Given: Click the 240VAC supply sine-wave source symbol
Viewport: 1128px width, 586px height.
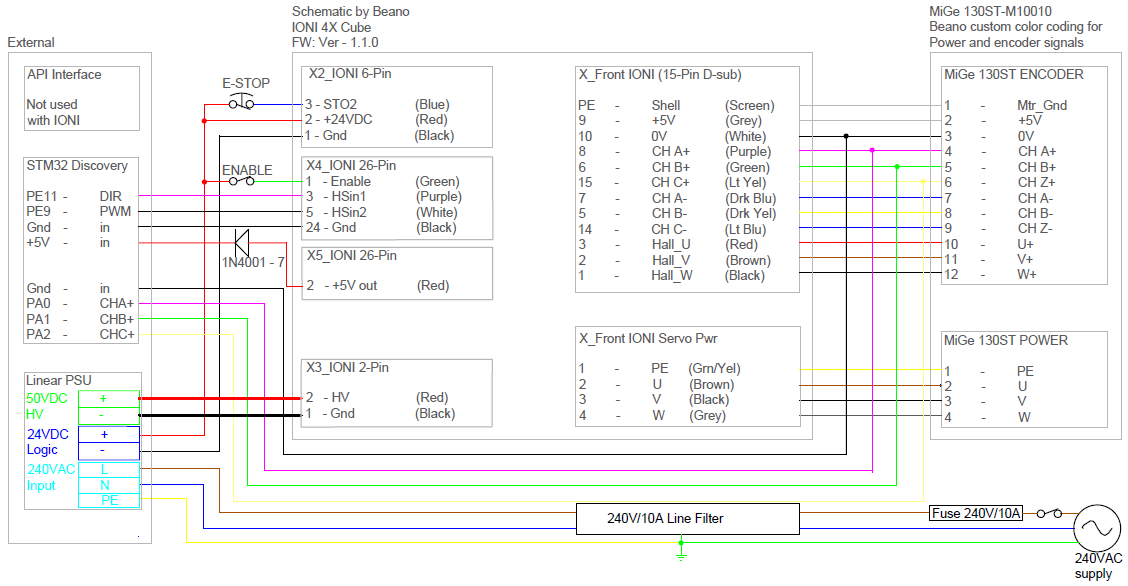Looking at the screenshot, I should [x=1097, y=528].
